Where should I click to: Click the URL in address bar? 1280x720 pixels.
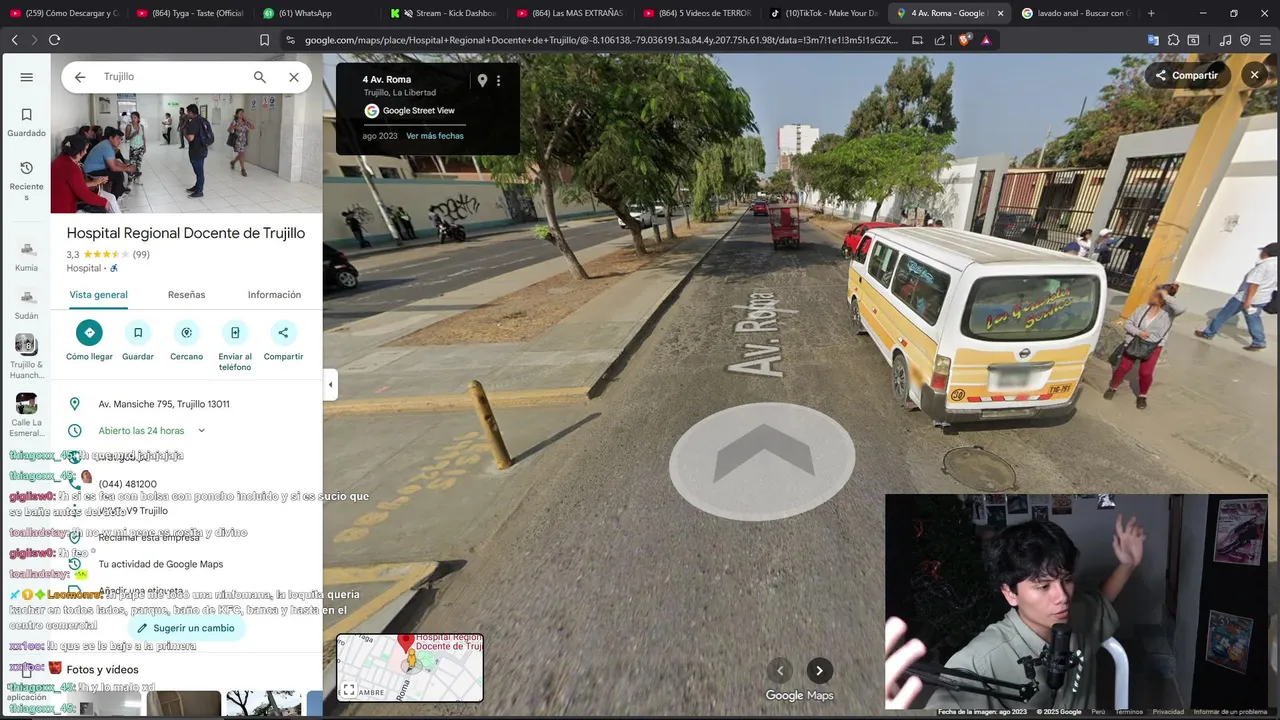600,40
